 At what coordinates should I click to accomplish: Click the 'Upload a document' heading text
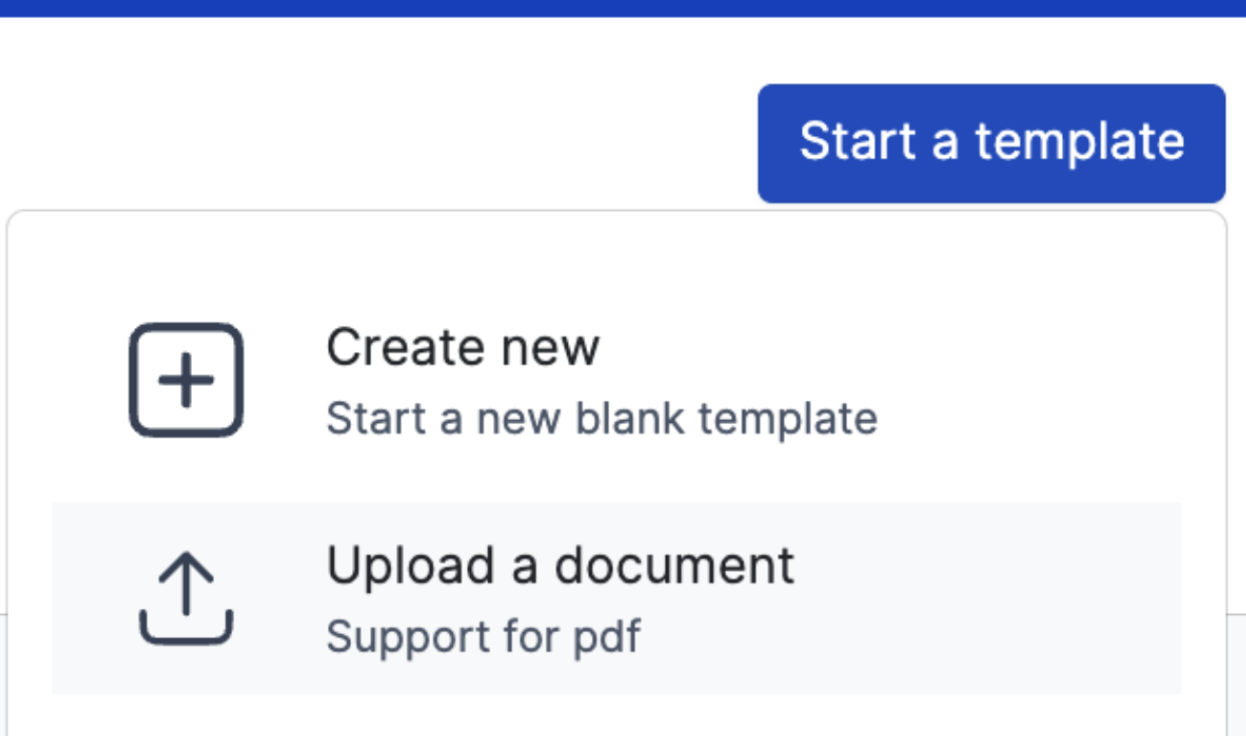(x=560, y=565)
